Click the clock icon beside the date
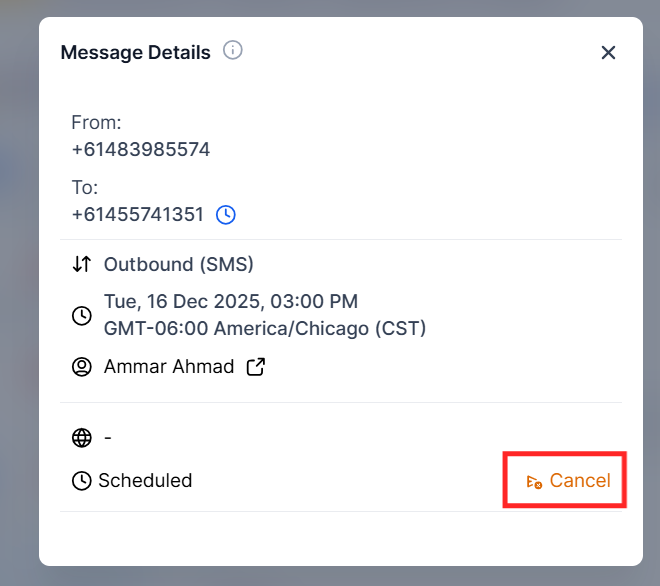The height and width of the screenshot is (586, 660). [x=82, y=315]
